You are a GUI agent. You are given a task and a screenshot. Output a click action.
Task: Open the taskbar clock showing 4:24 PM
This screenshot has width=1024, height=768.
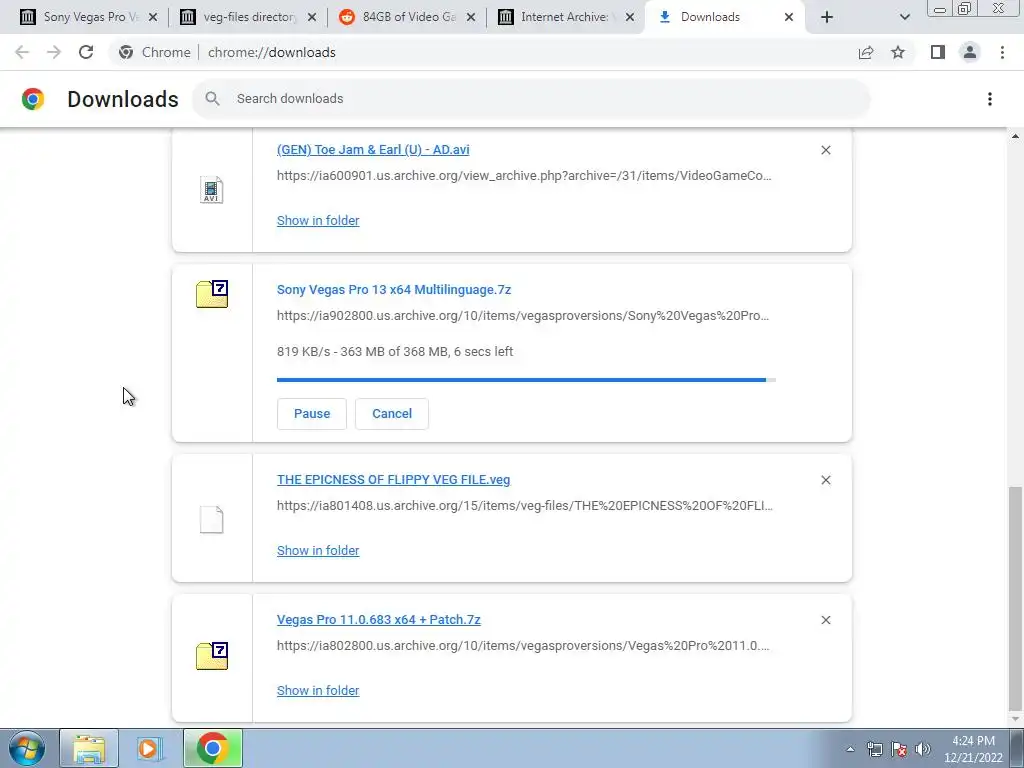(973, 749)
